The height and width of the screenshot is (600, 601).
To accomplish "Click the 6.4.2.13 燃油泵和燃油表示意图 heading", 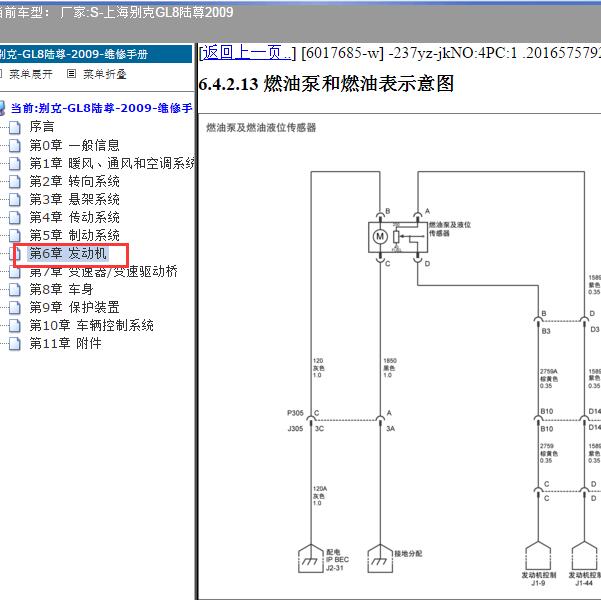I will click(x=326, y=84).
